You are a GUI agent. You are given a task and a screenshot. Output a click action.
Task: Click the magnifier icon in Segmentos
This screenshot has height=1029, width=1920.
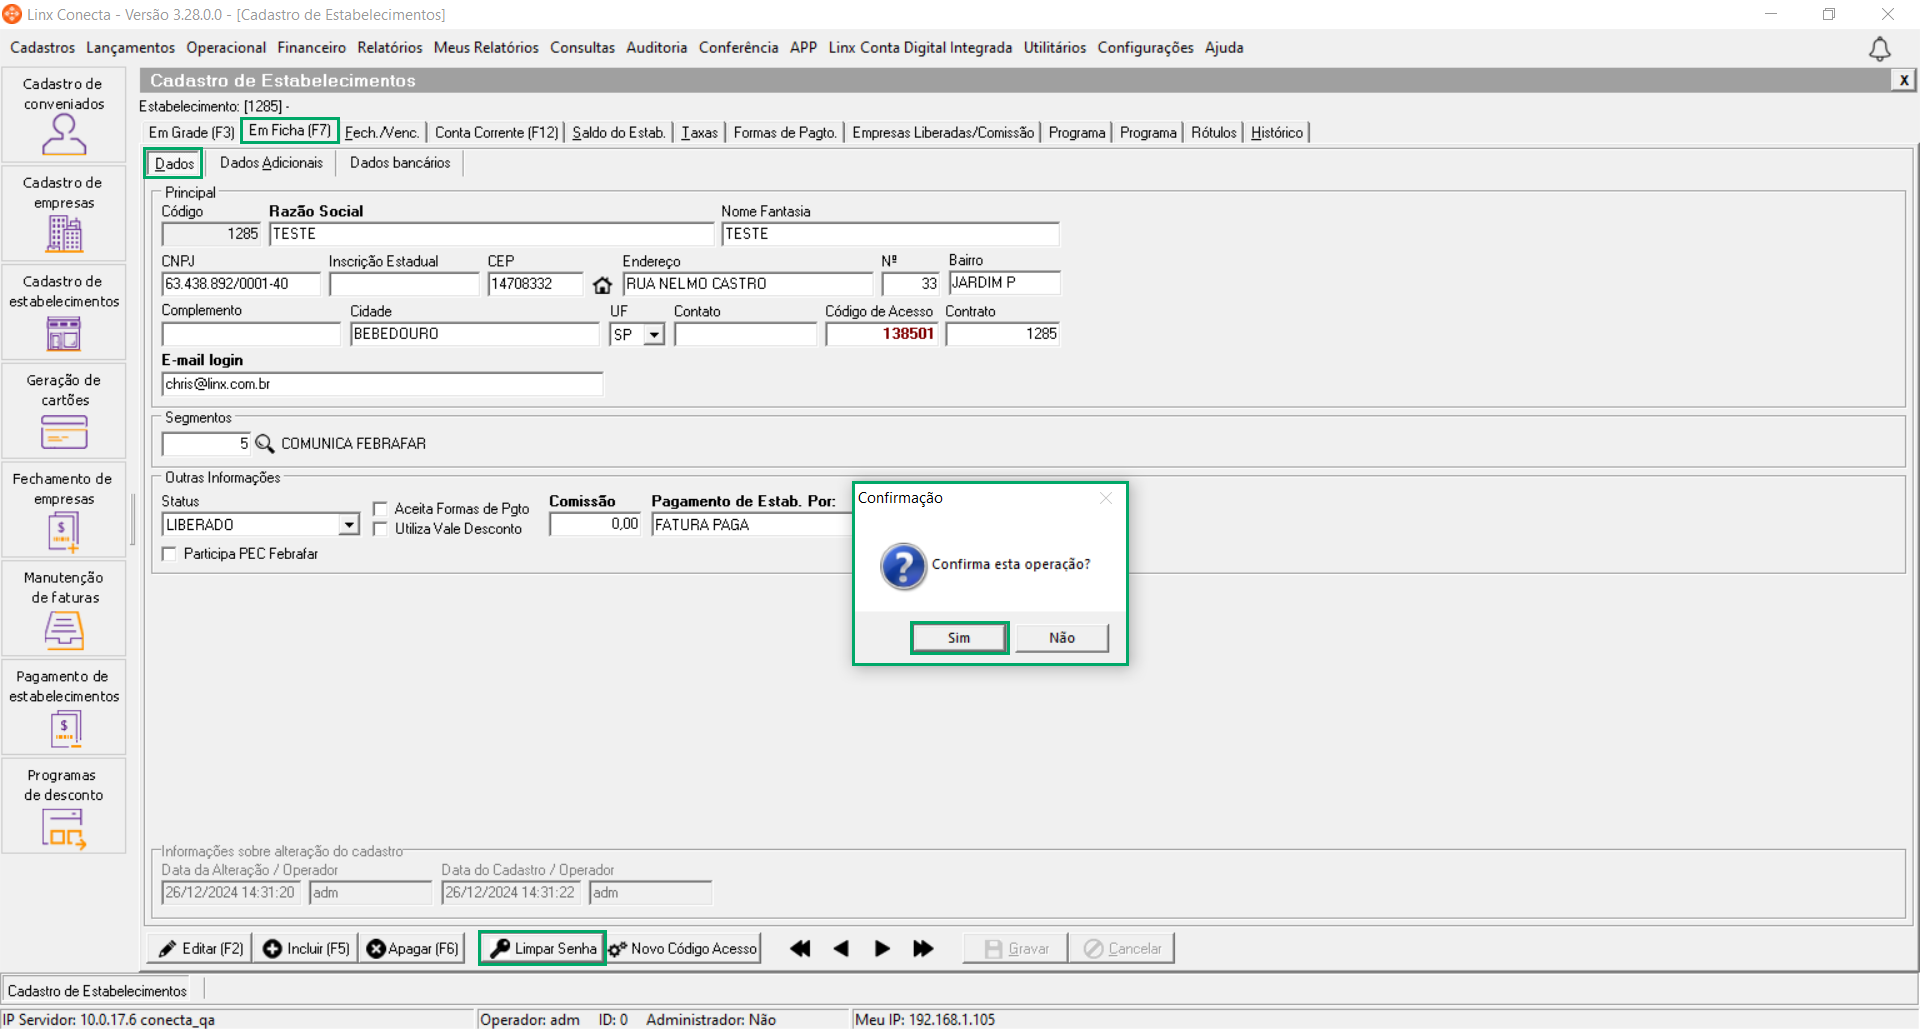tap(264, 443)
